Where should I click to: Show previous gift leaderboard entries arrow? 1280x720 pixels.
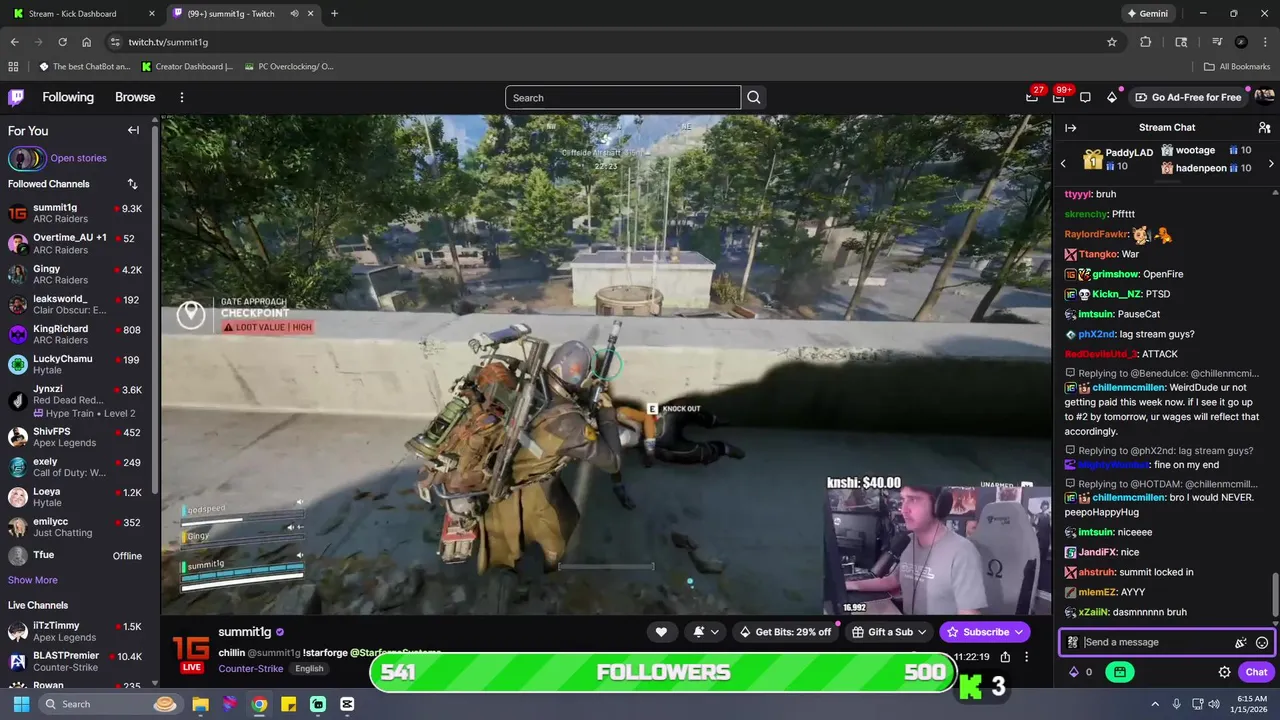tap(1063, 163)
